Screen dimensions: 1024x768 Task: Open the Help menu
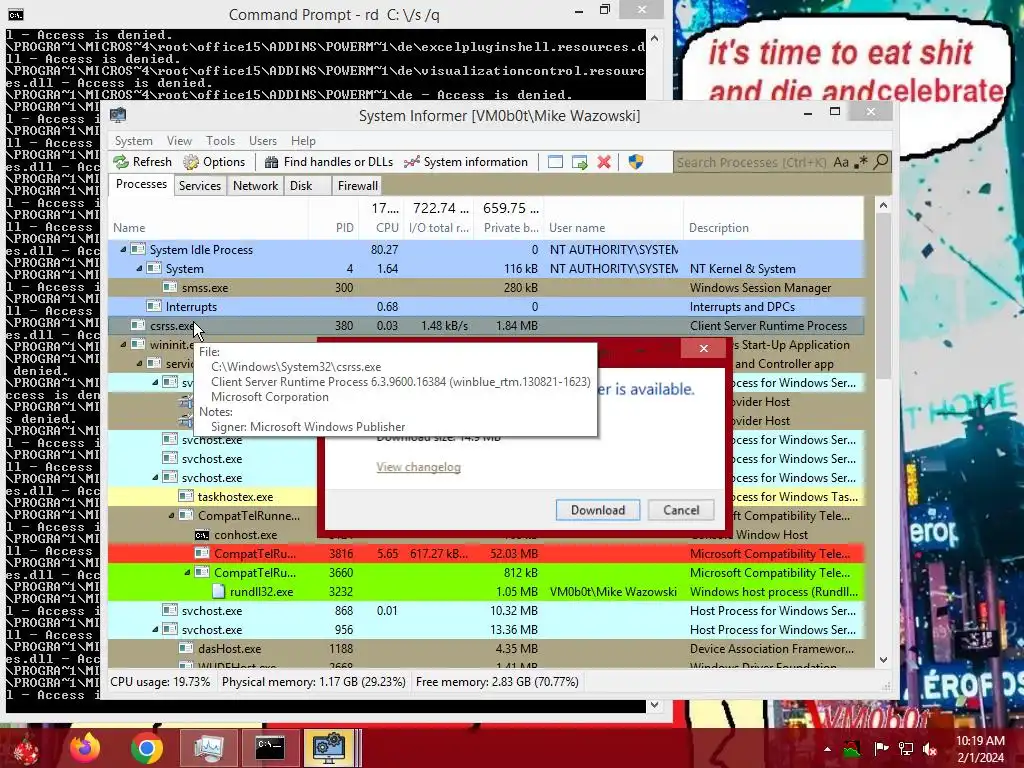click(303, 140)
